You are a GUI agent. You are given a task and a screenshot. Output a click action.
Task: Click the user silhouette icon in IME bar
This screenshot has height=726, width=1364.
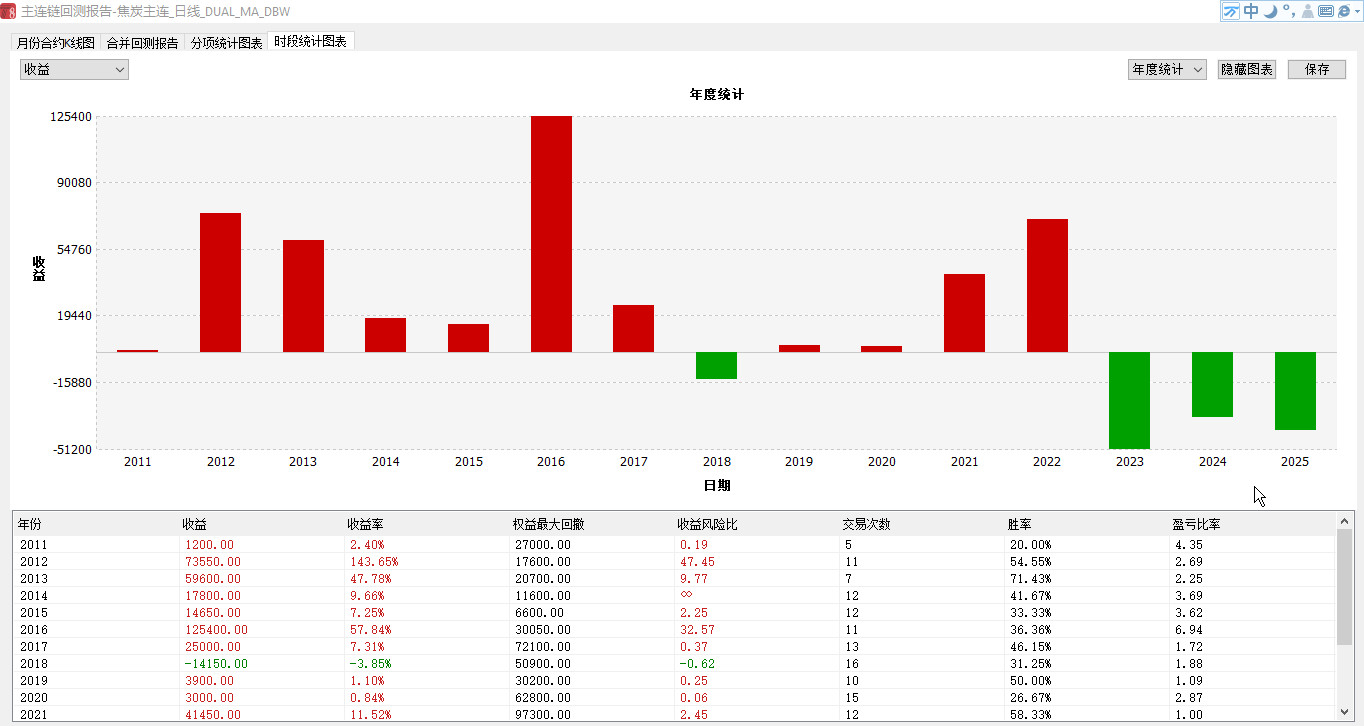click(1307, 11)
